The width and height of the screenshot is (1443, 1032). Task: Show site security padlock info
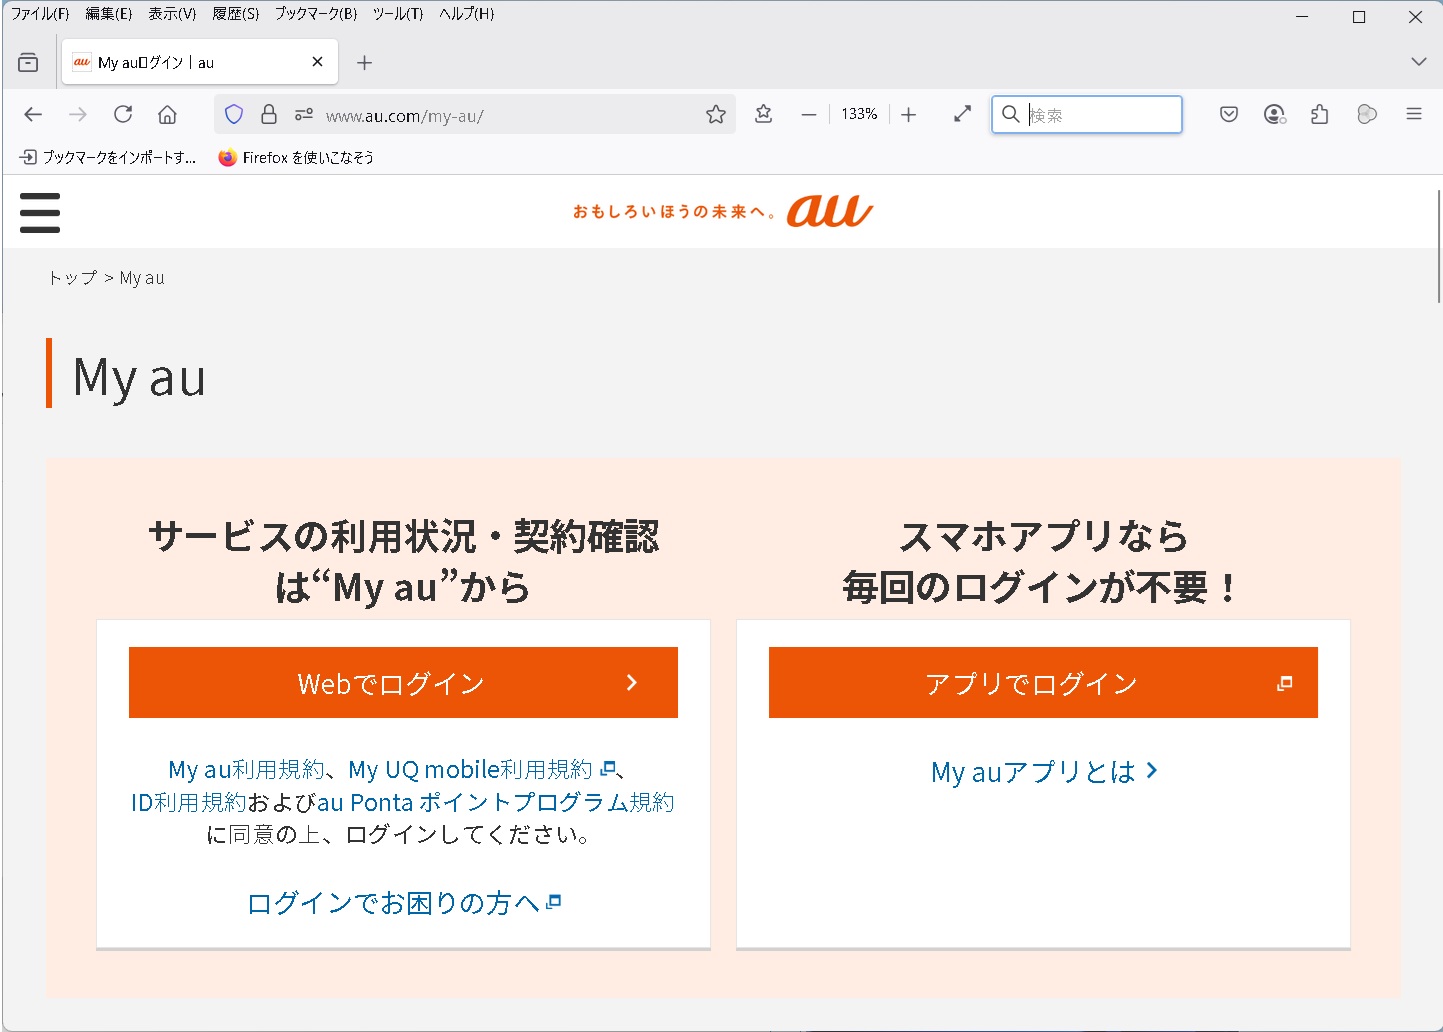pos(269,114)
